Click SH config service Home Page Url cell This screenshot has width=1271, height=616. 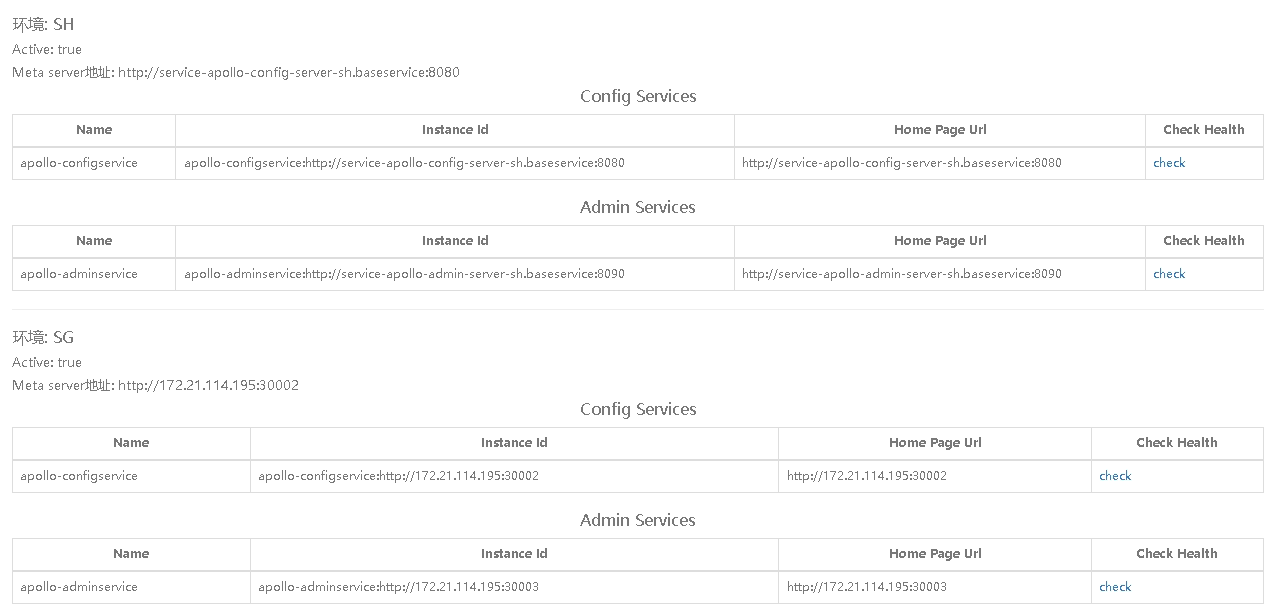pyautogui.click(x=940, y=163)
